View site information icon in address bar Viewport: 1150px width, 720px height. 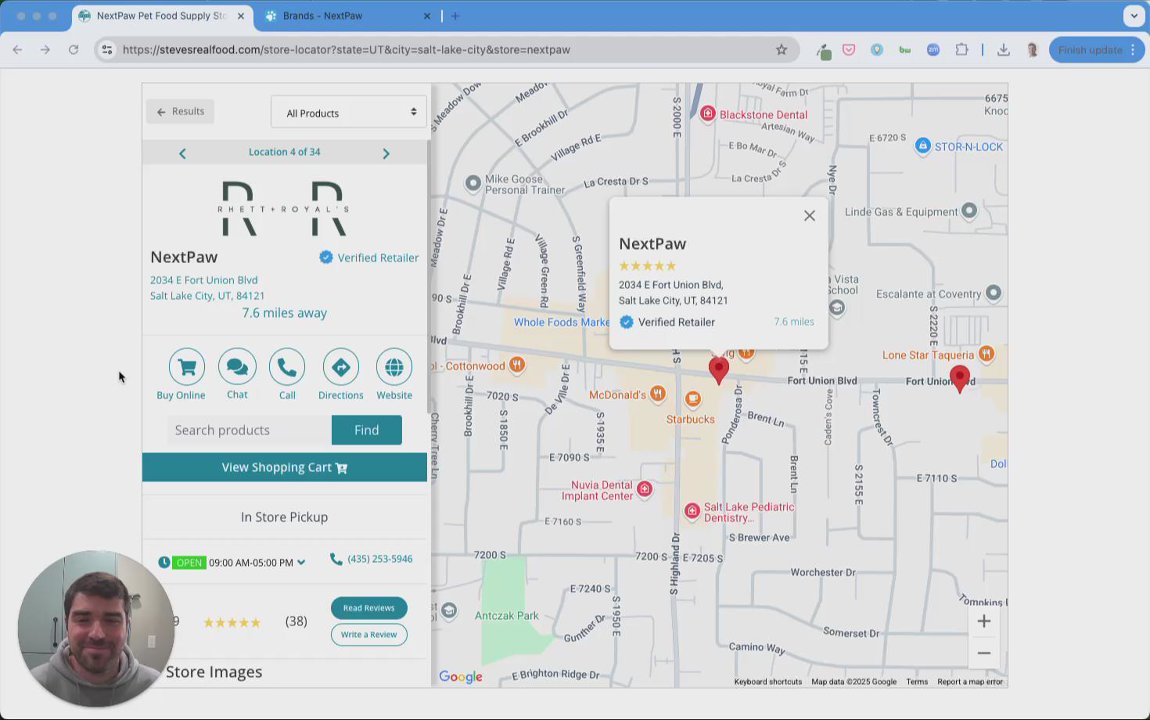pos(107,50)
